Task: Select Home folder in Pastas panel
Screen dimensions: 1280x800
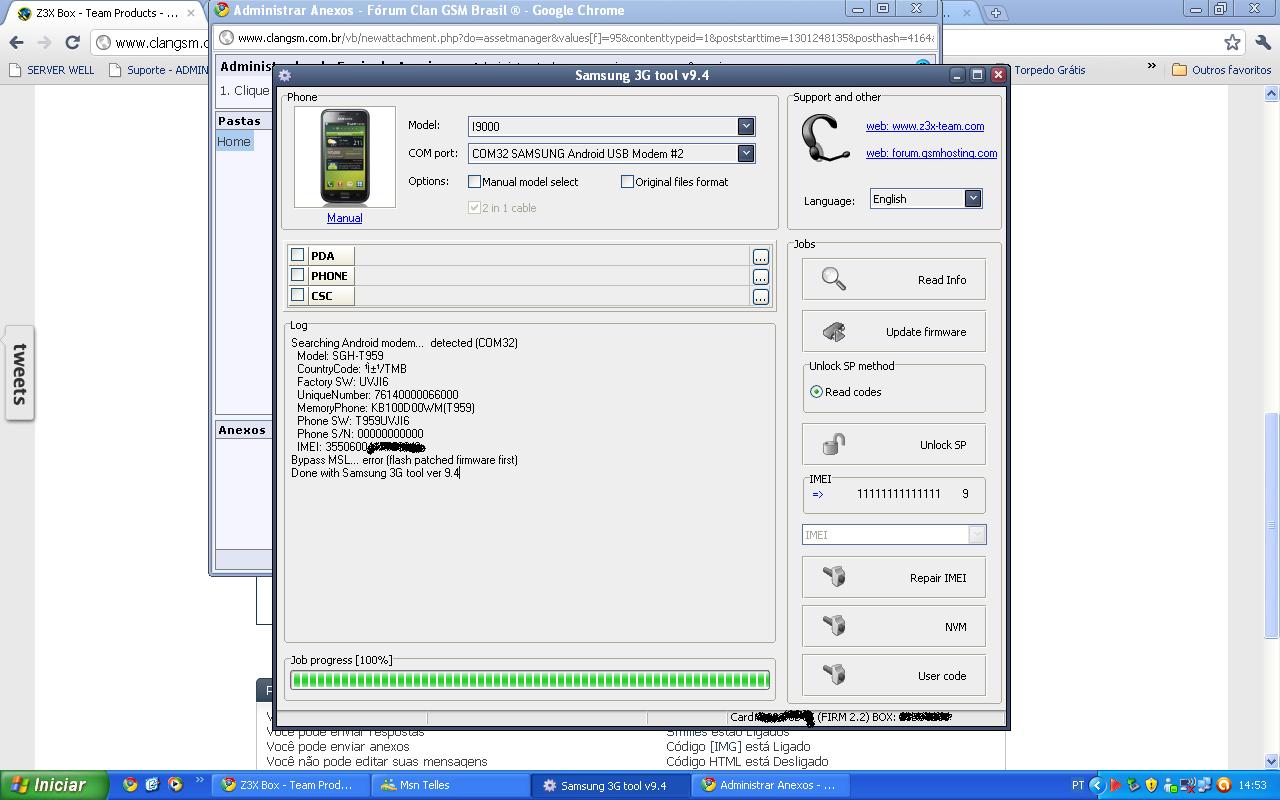Action: pos(234,142)
